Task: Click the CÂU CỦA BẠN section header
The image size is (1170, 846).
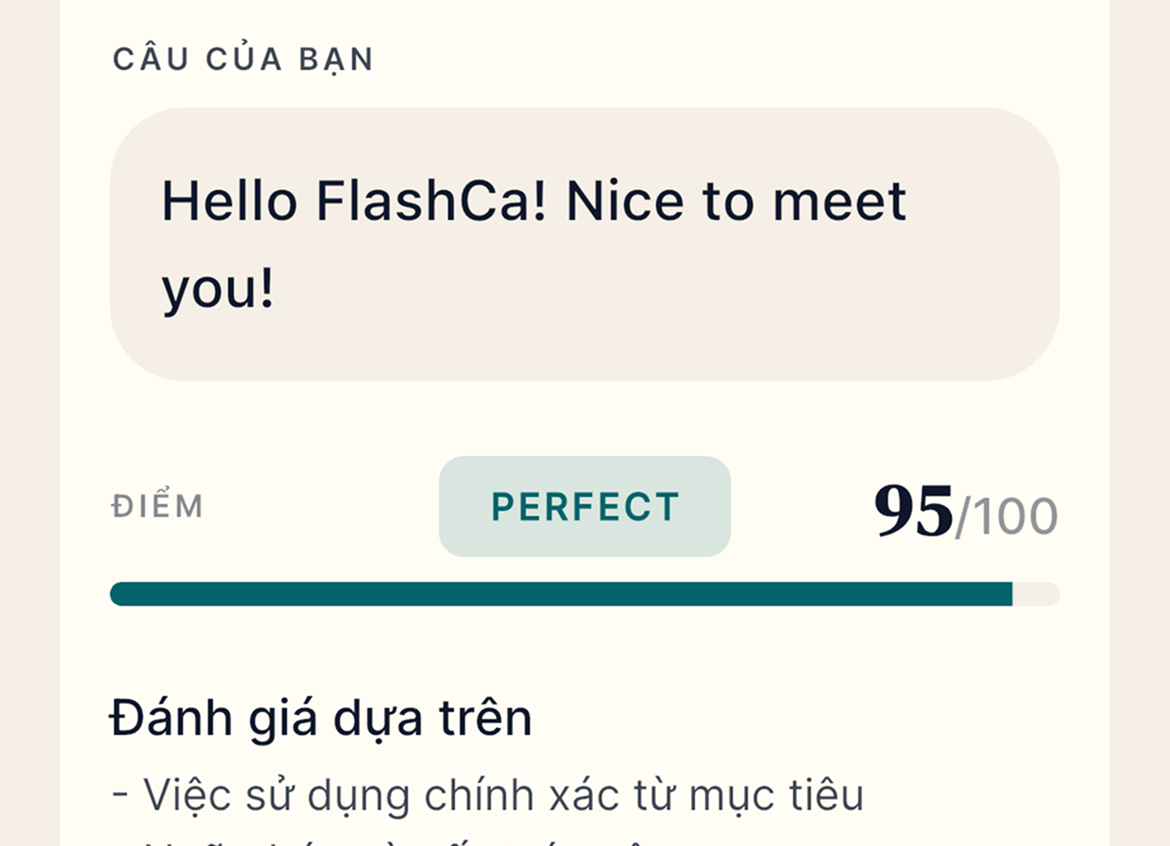Action: [x=245, y=58]
